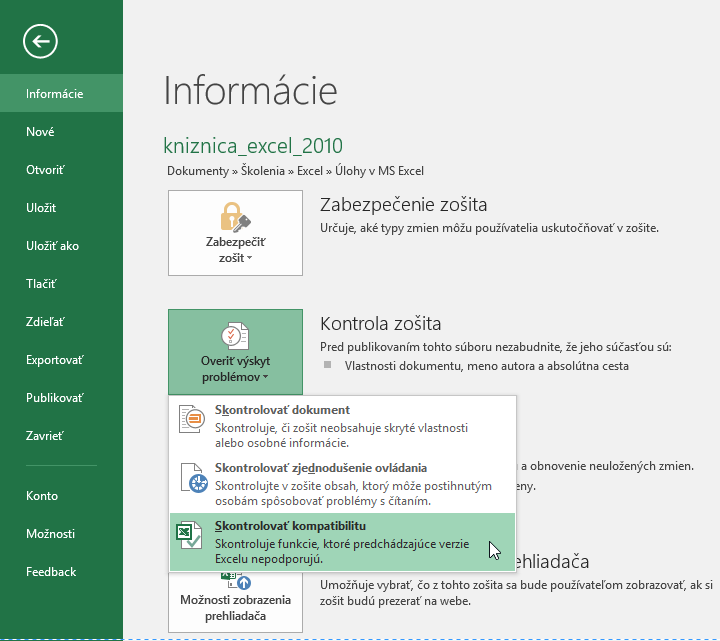Click the Vlastnosti dokumentu, meno autora bullet text

pyautogui.click(x=487, y=366)
